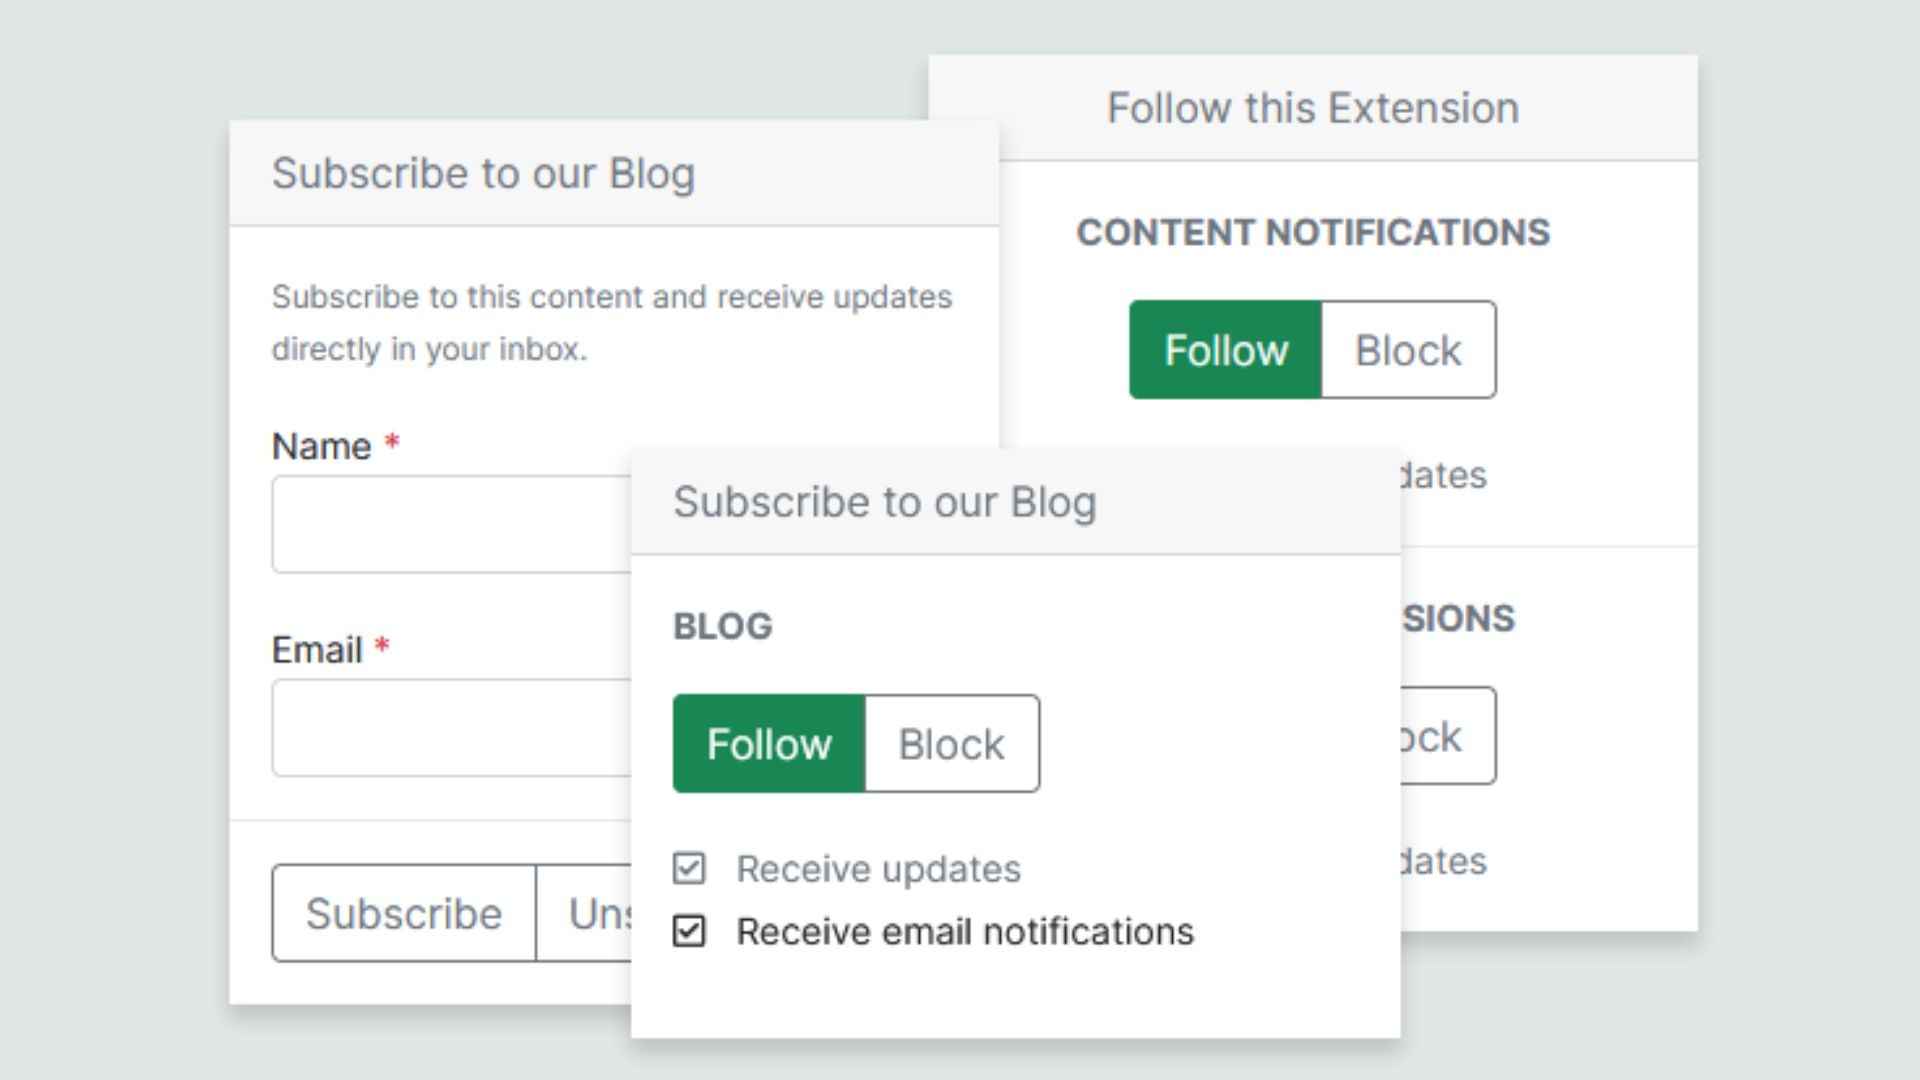Toggle the Receive updates checkbox
This screenshot has height=1080, width=1920.
(x=689, y=868)
